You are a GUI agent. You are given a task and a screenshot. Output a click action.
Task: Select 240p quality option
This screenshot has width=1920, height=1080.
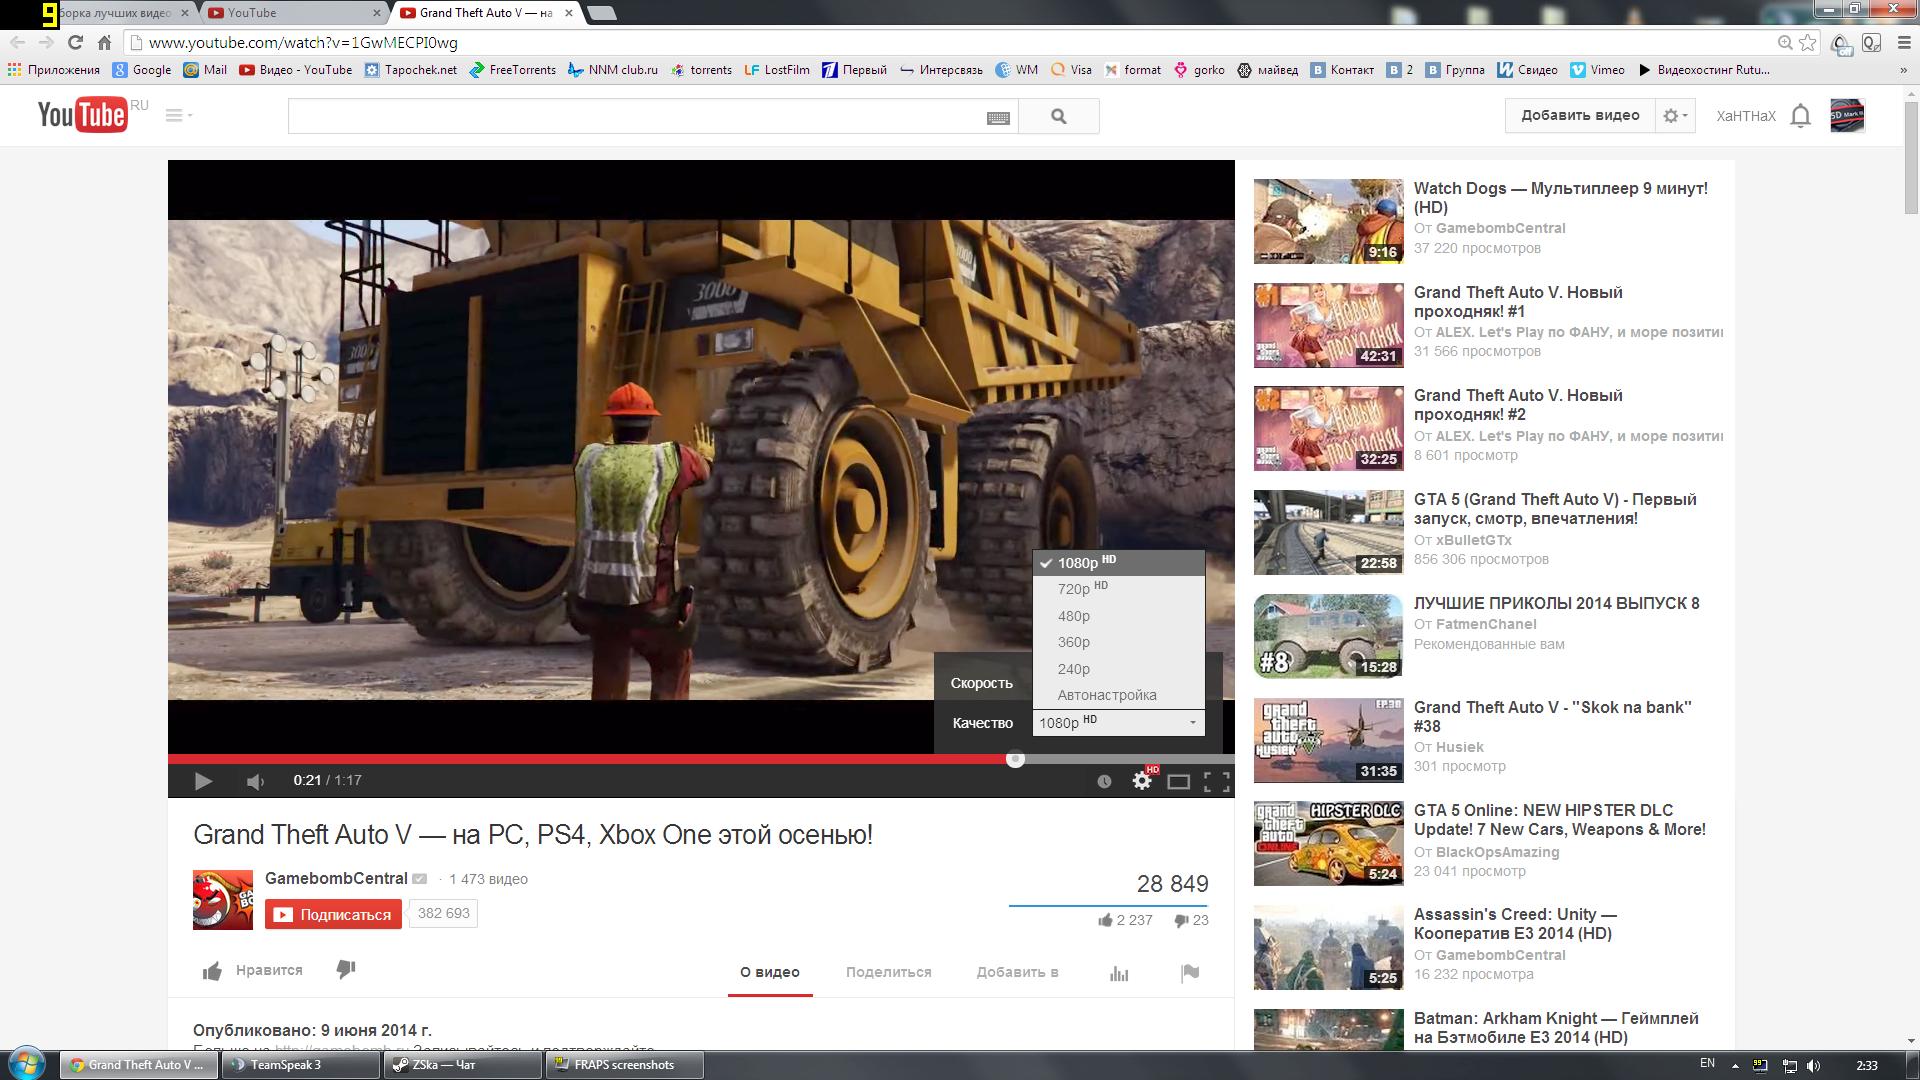click(x=1118, y=669)
